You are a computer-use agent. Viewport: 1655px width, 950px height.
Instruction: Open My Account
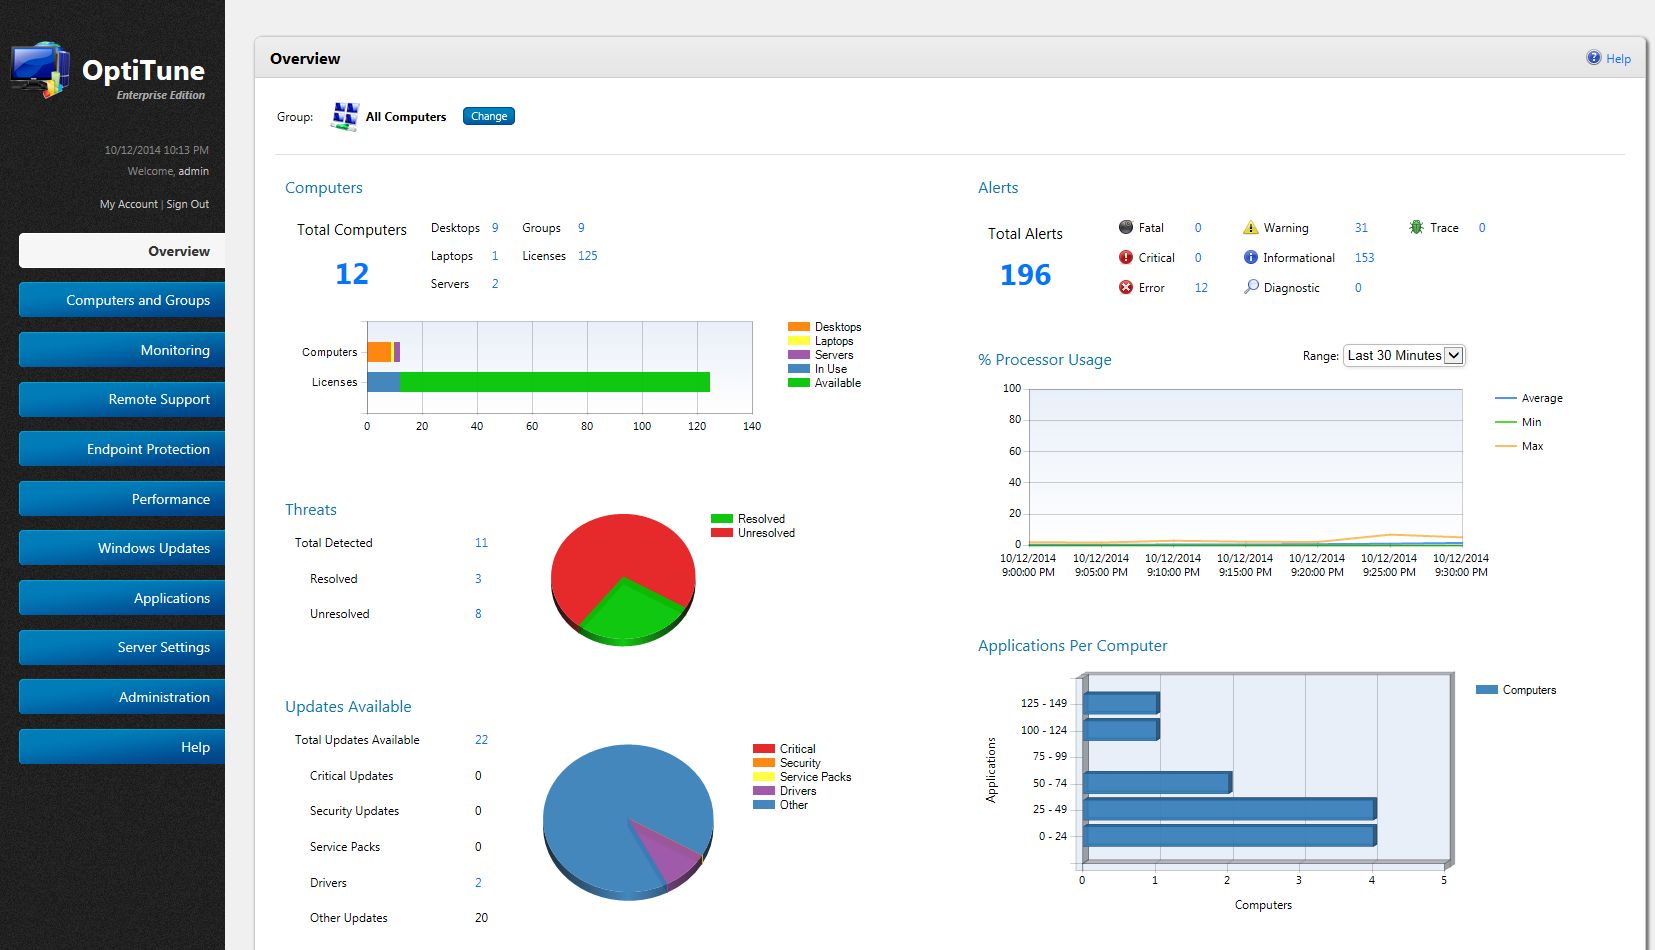click(128, 203)
